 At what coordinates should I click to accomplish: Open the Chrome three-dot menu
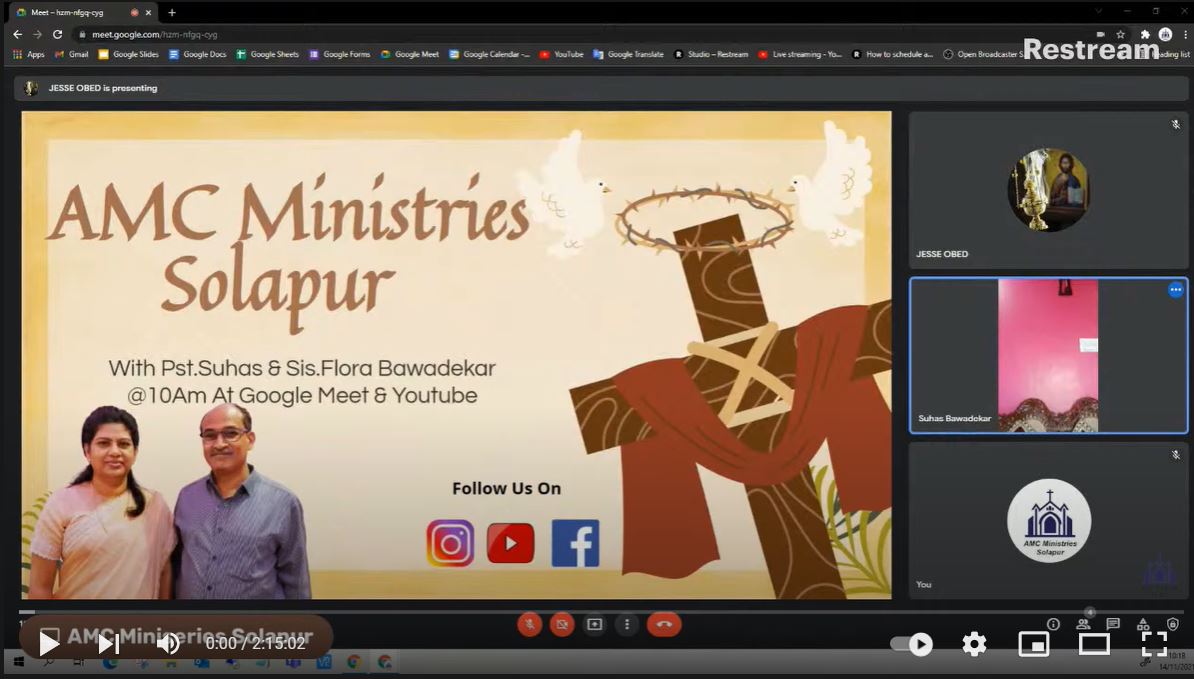tap(1185, 34)
